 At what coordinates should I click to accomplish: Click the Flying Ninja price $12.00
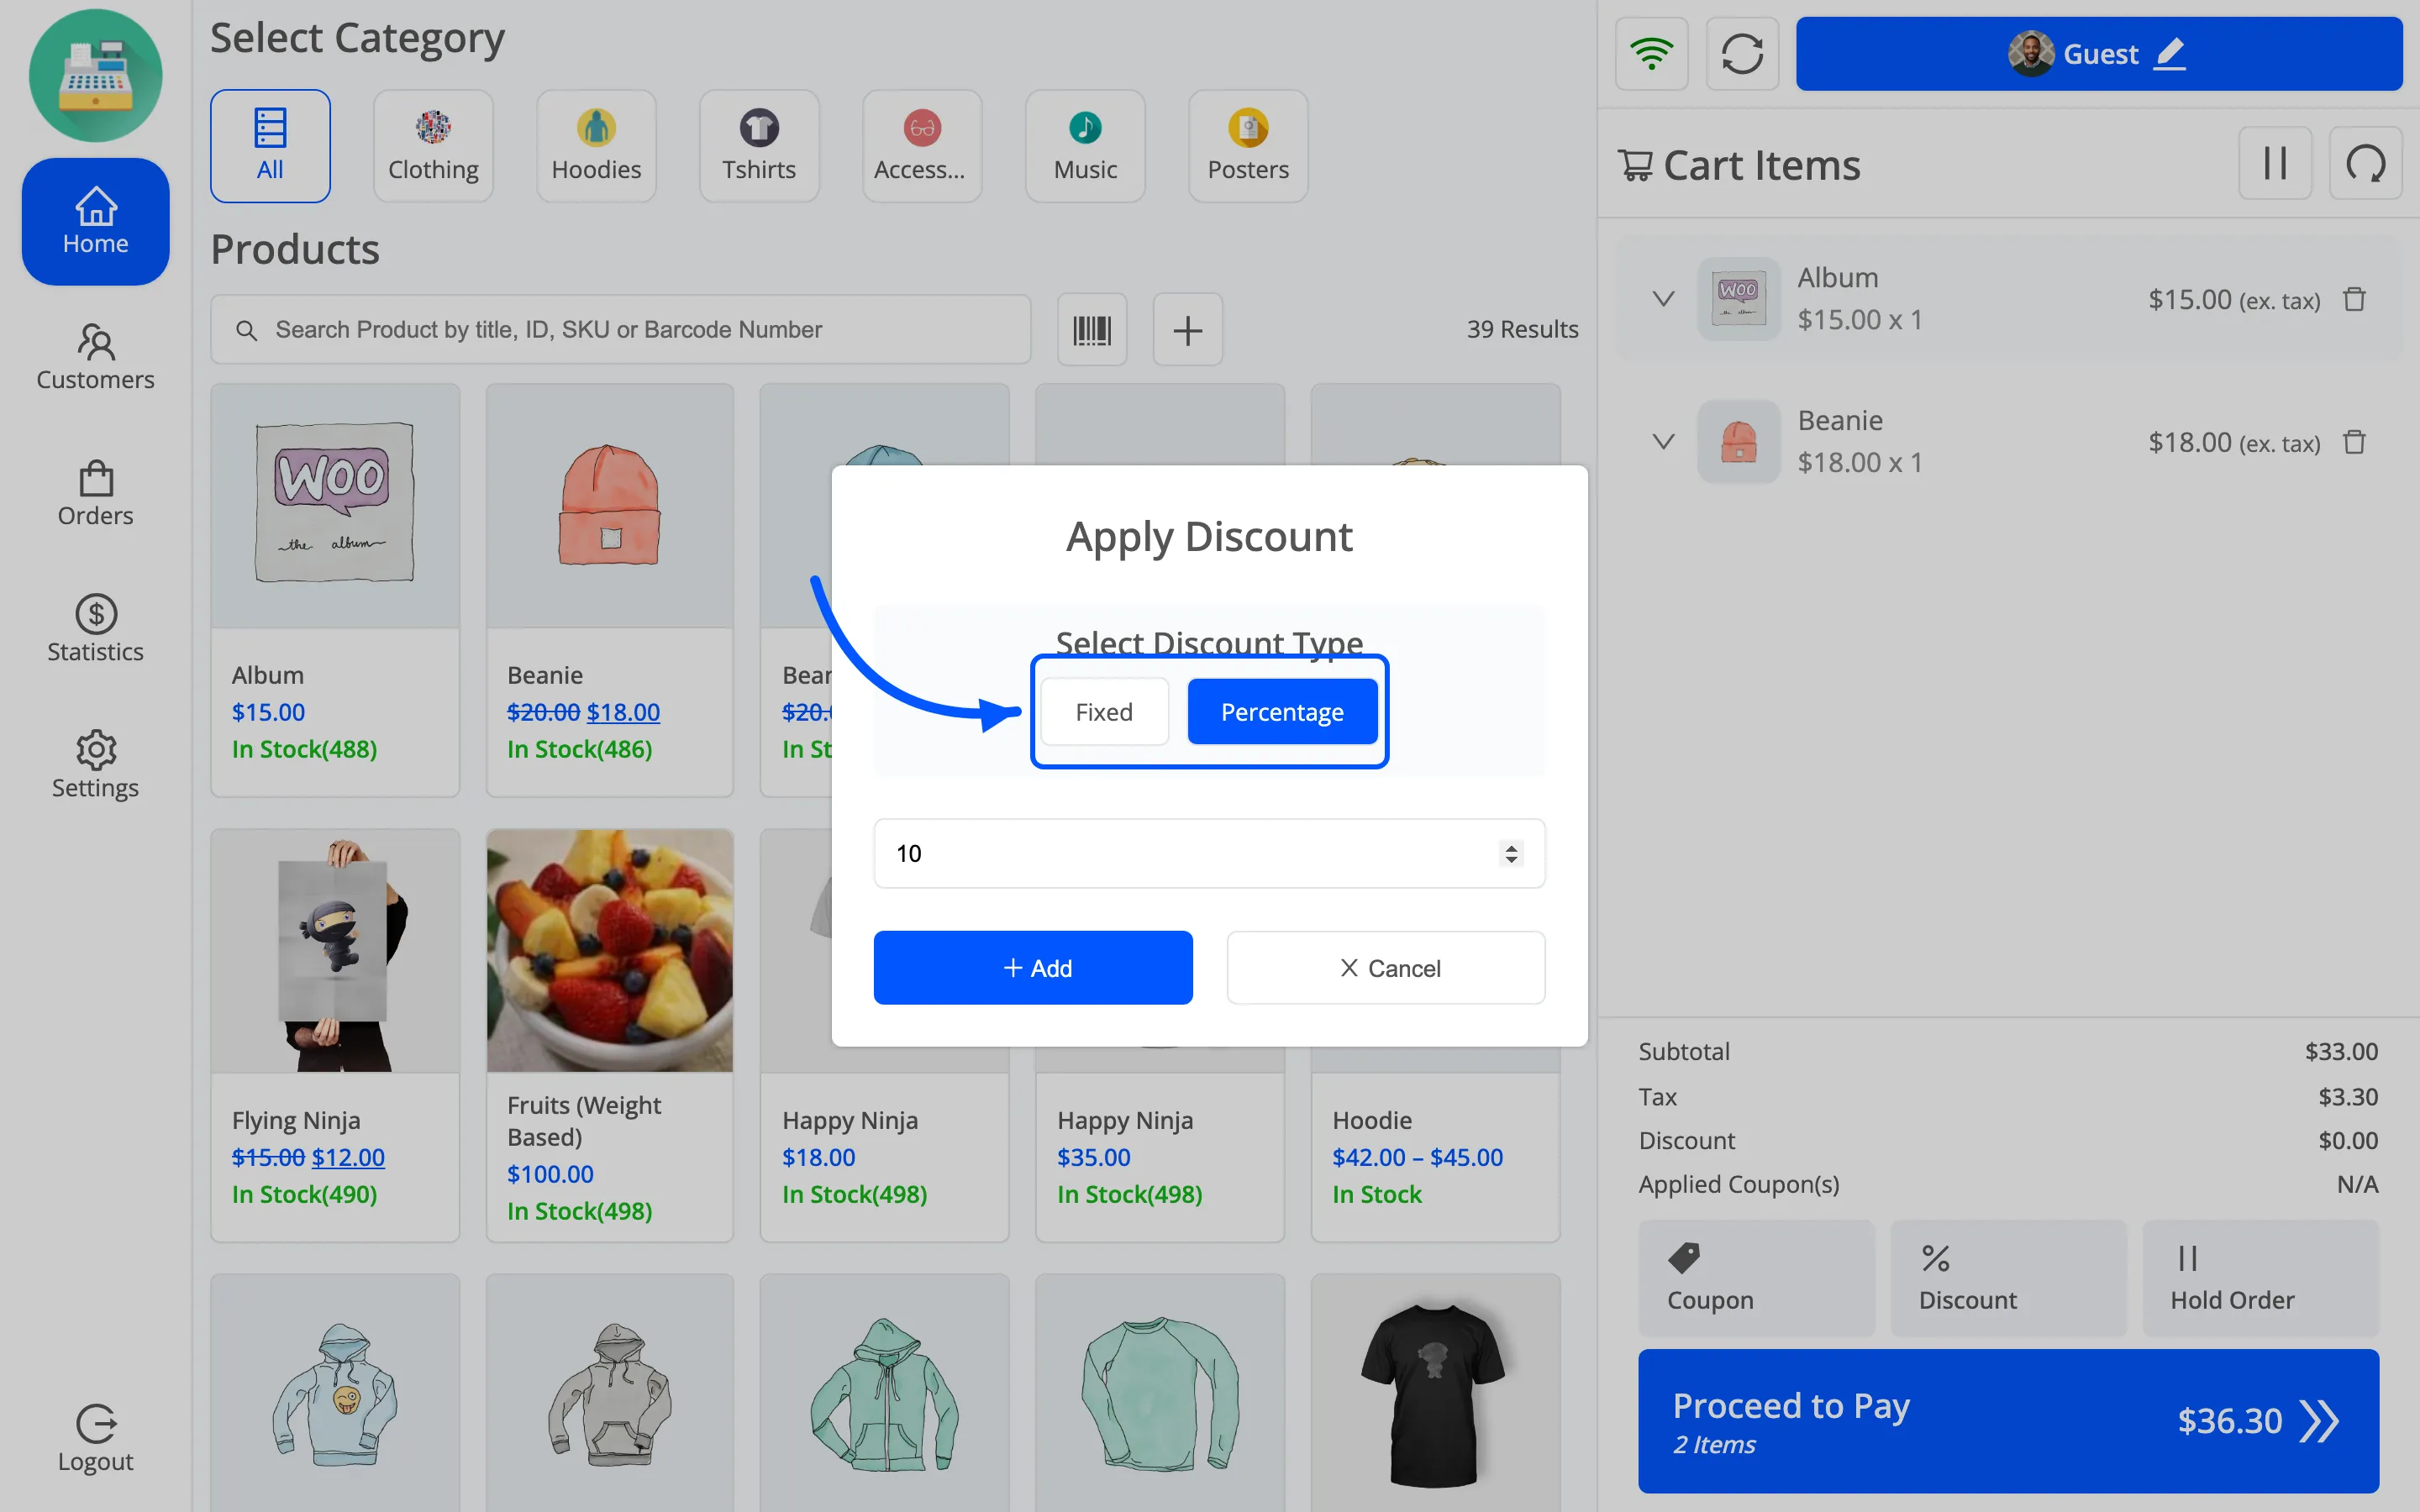tap(348, 1157)
